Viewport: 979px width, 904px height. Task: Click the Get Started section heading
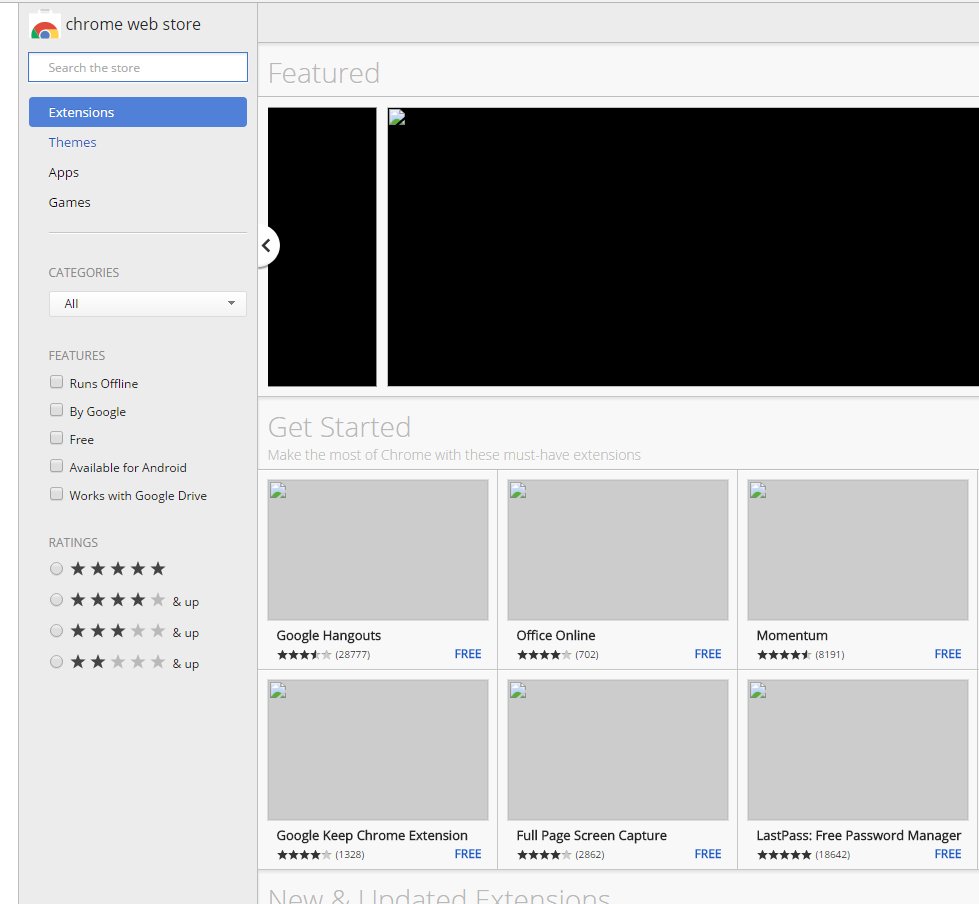(x=339, y=428)
